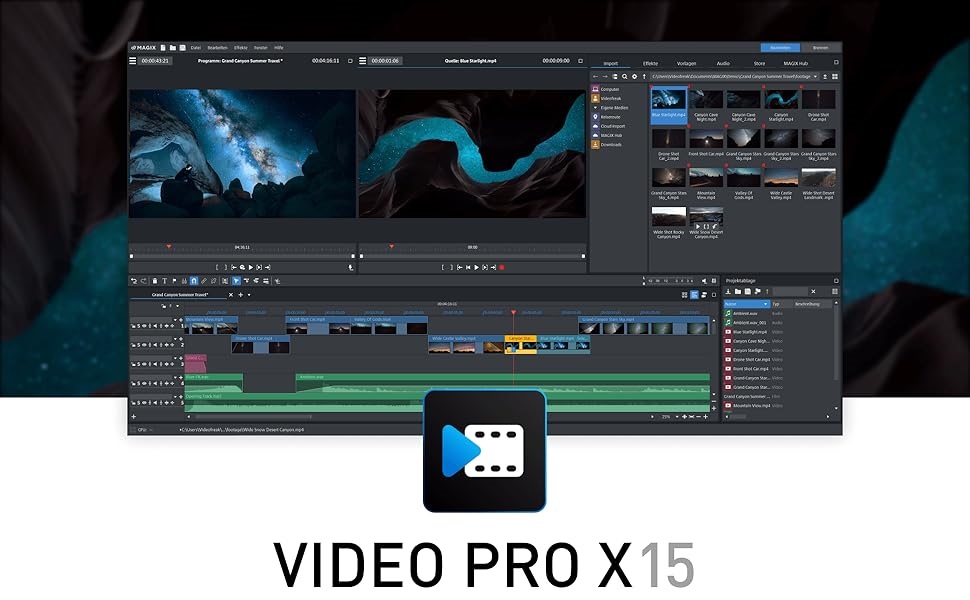Click the program monitor playhead marker
Viewport: 970px width, 600px height.
168,246
